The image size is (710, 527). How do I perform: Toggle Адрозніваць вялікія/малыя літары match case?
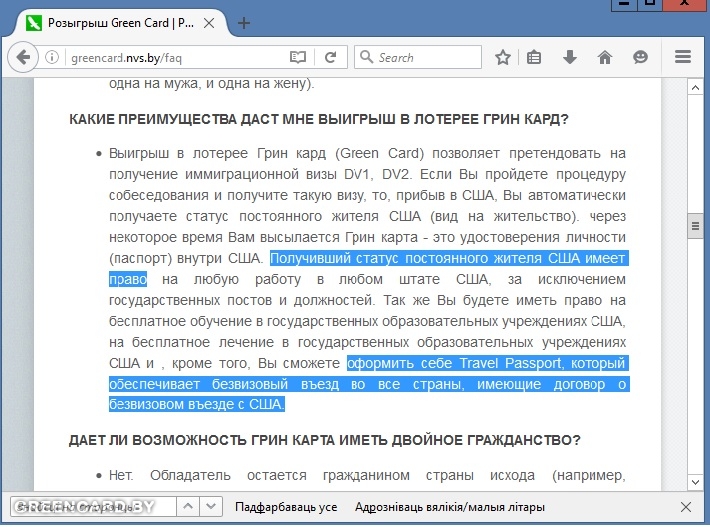[450, 507]
